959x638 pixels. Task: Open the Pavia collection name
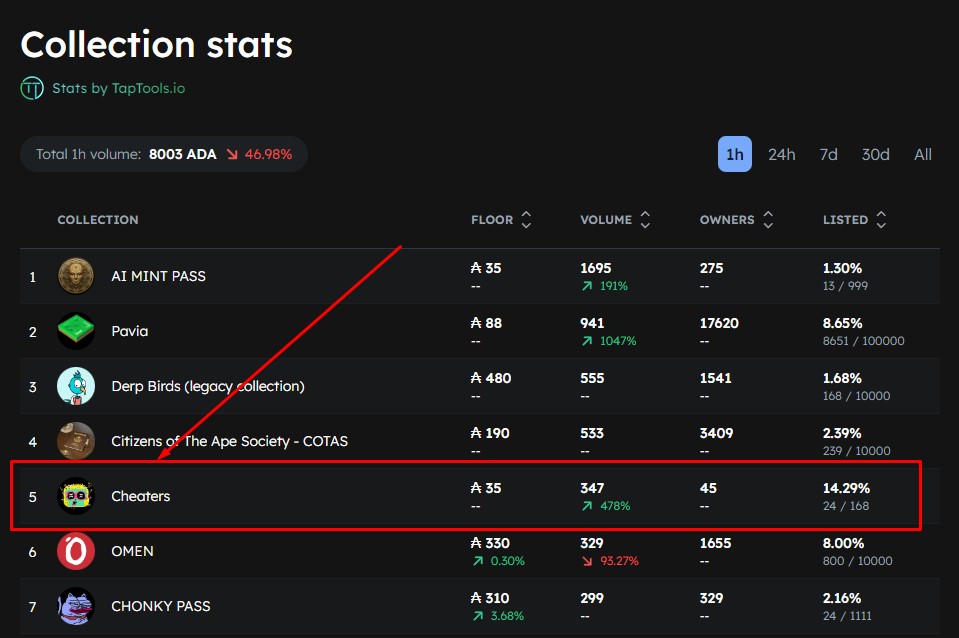click(130, 331)
